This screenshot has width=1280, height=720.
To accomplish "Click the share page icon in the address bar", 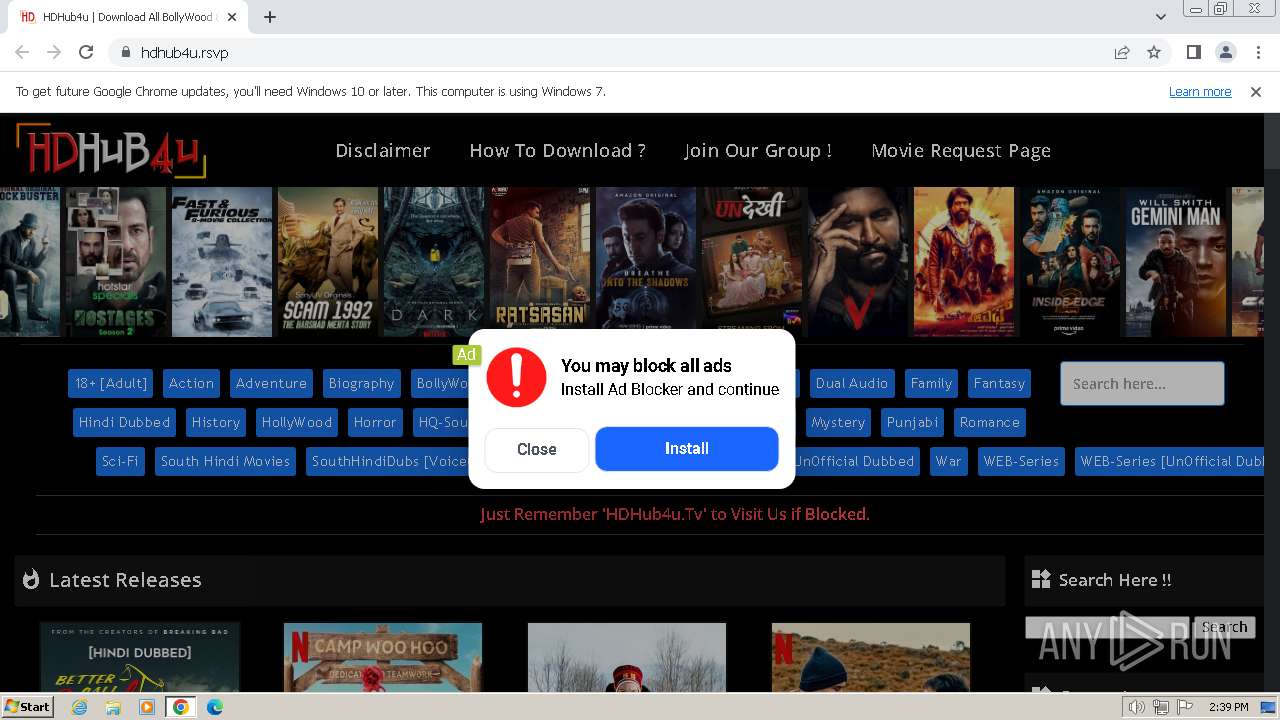I will click(x=1122, y=52).
